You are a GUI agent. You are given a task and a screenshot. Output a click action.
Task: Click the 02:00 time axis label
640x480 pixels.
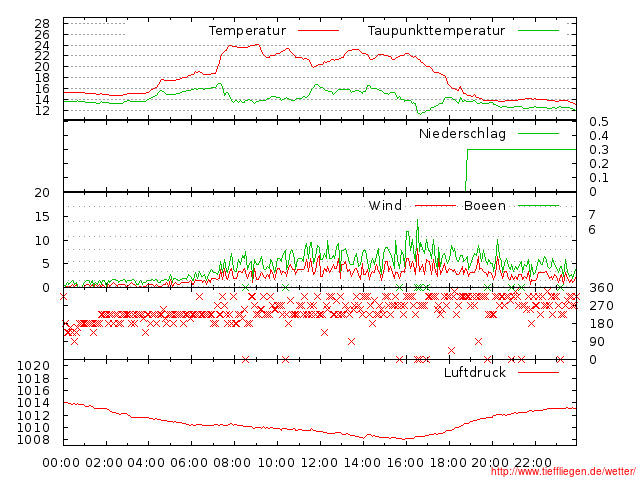point(104,463)
